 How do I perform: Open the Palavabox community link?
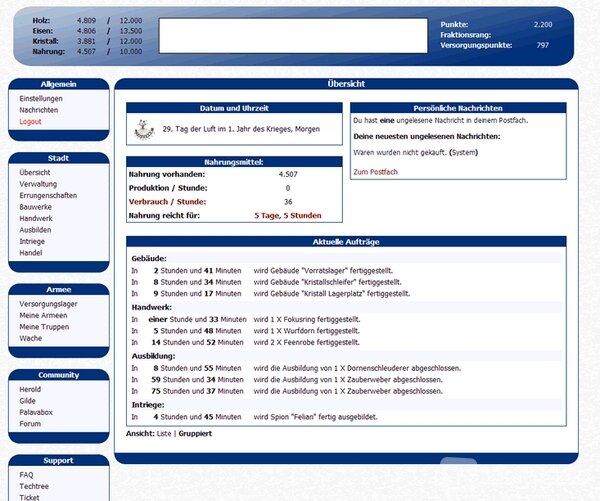coord(38,412)
